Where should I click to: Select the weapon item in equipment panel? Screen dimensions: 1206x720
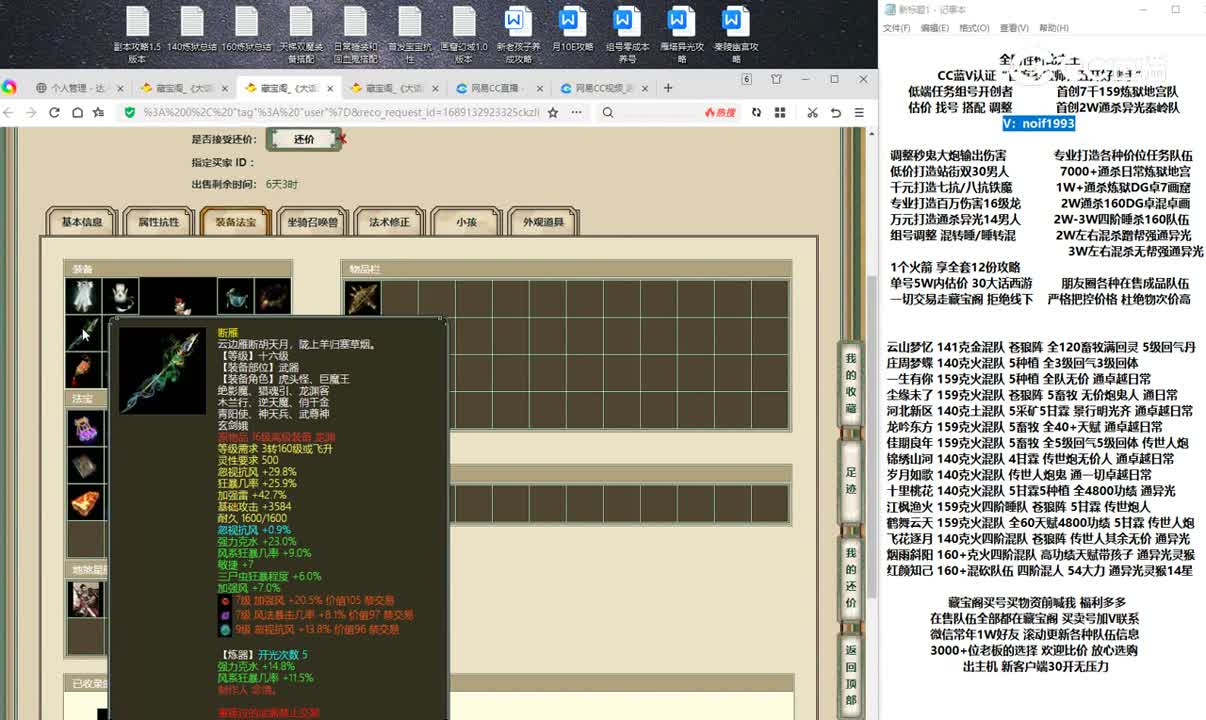(83, 334)
